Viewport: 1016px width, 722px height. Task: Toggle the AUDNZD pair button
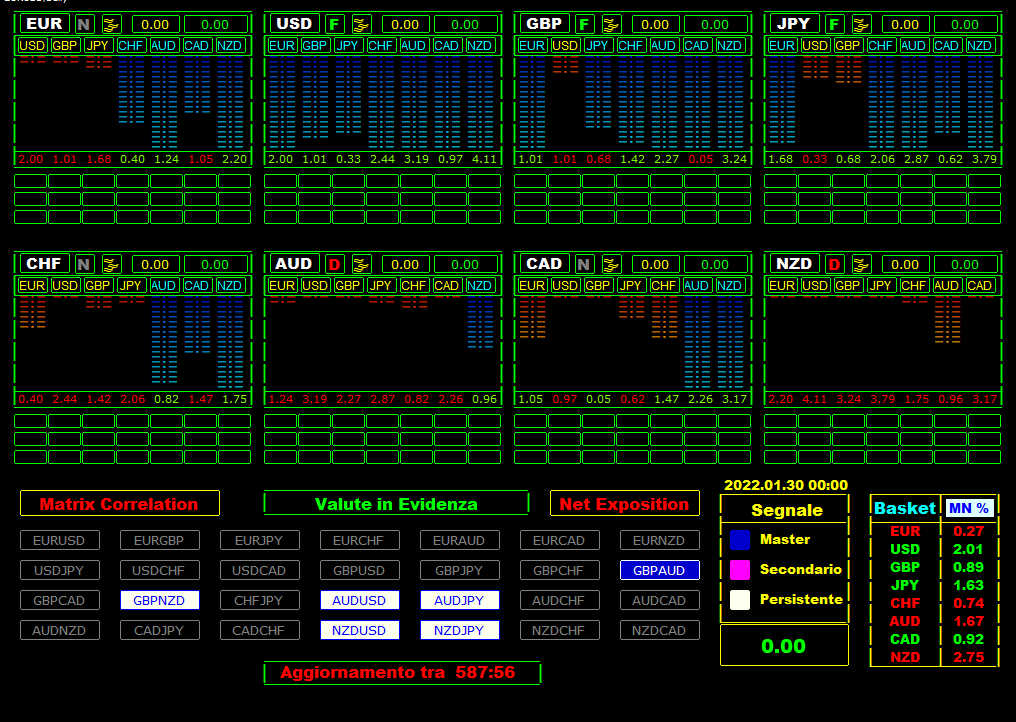click(x=60, y=630)
